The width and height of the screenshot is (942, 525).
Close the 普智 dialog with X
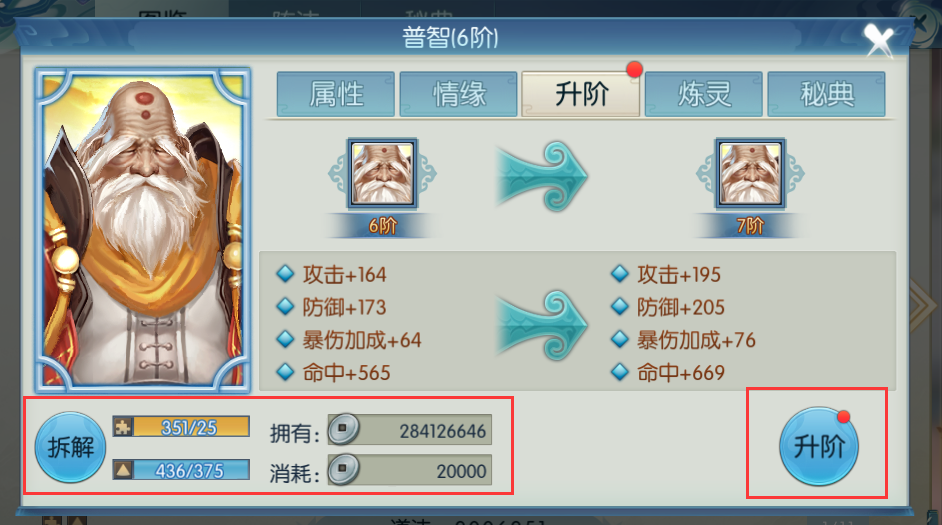[879, 40]
